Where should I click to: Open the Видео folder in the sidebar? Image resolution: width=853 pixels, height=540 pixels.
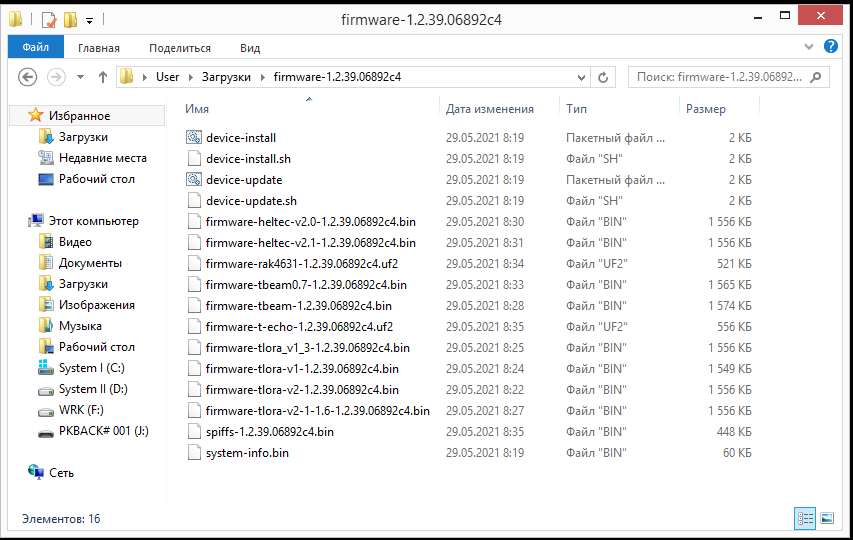click(x=75, y=242)
